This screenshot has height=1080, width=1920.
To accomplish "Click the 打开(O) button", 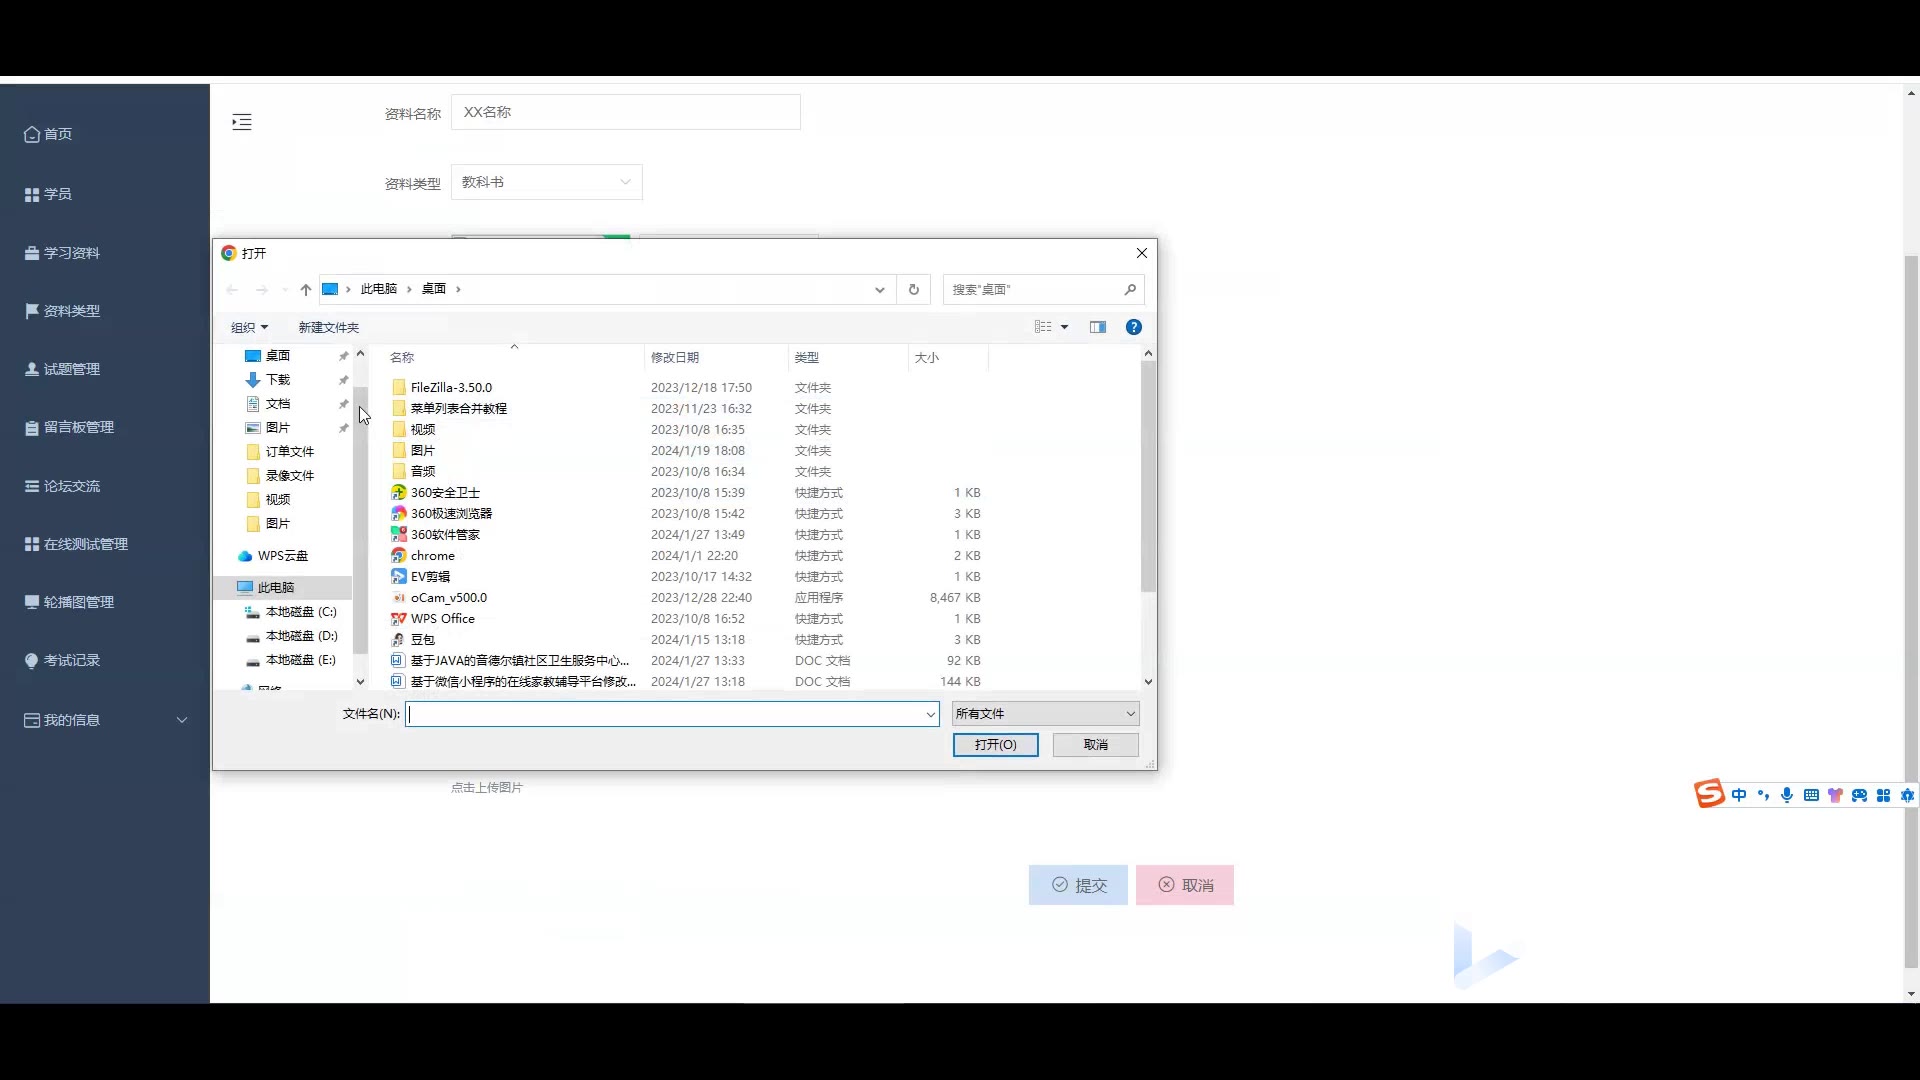I will (x=995, y=744).
